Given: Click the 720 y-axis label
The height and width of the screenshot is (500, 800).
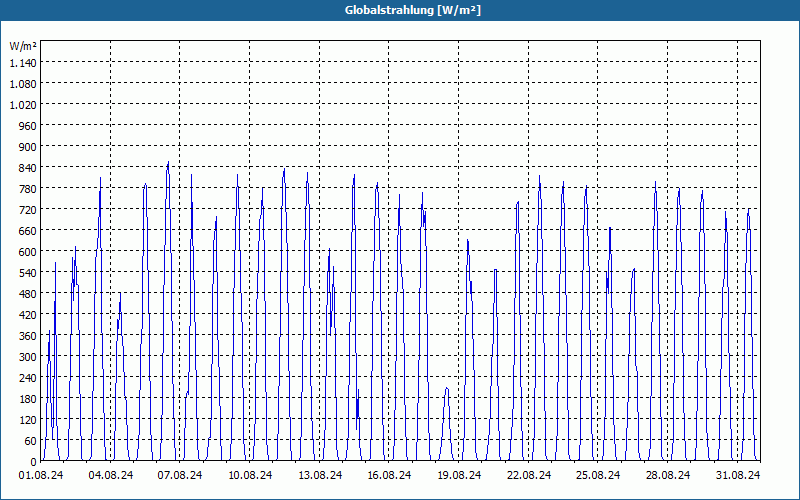Looking at the screenshot, I should click(28, 210).
